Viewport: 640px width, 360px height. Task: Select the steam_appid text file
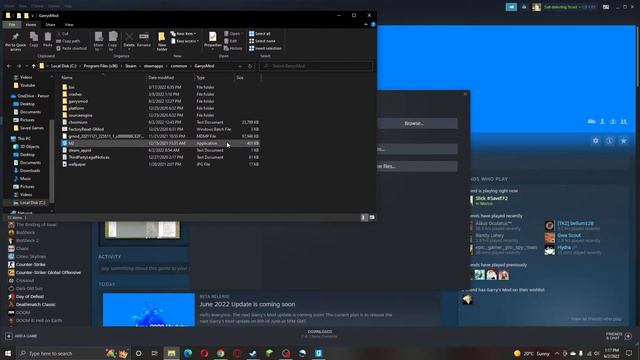(80, 150)
